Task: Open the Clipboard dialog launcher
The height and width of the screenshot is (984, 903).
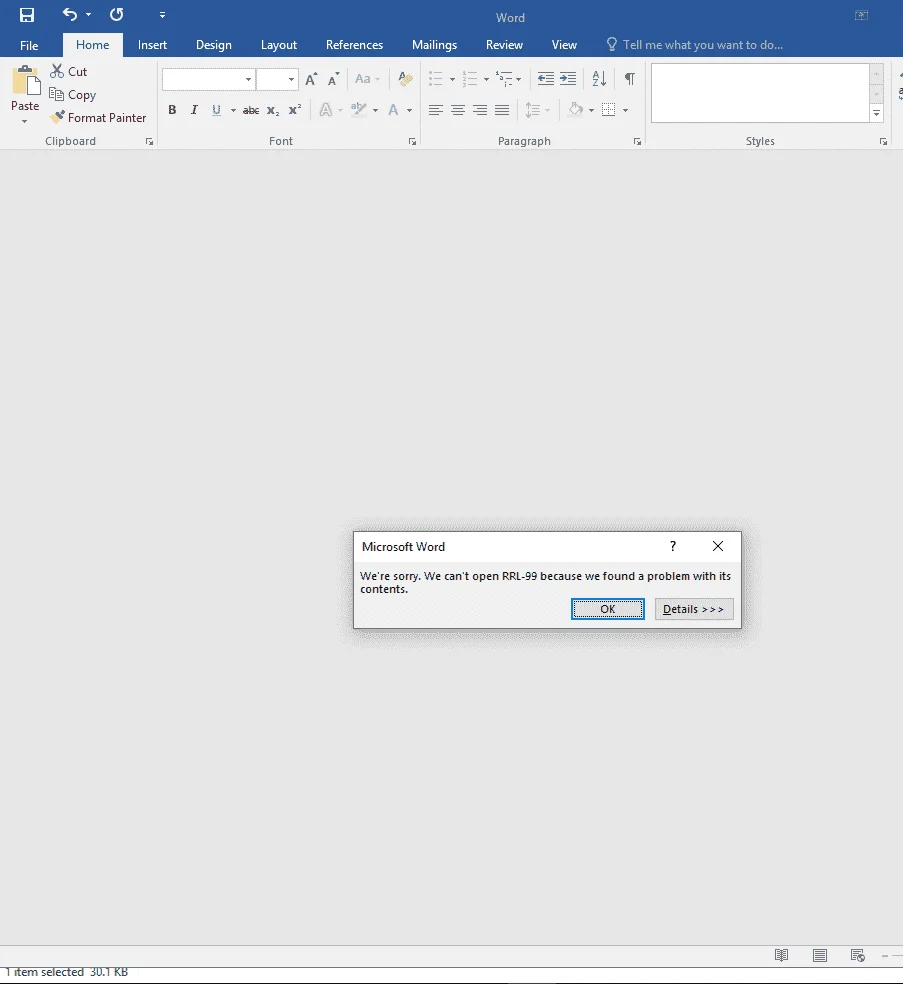Action: [x=149, y=142]
